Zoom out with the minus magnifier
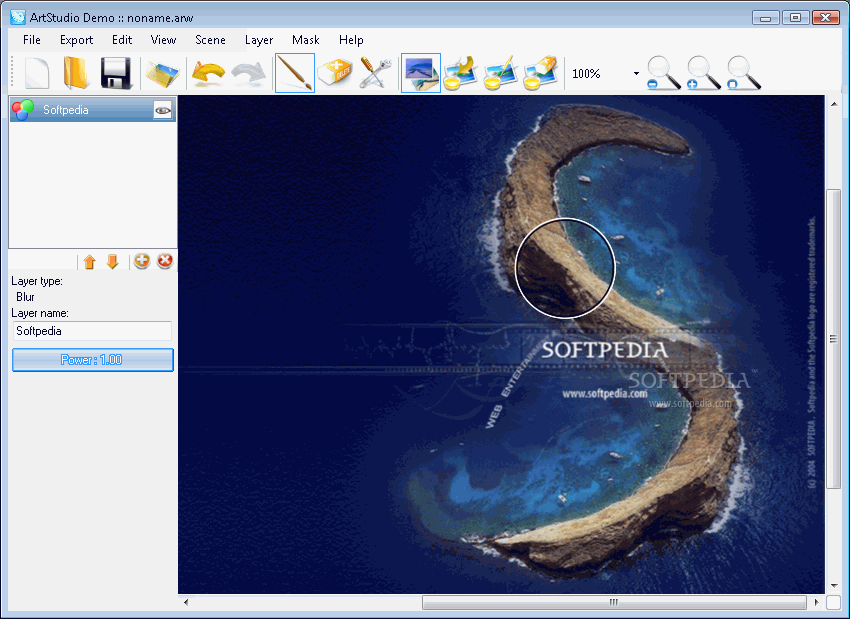 coord(664,73)
